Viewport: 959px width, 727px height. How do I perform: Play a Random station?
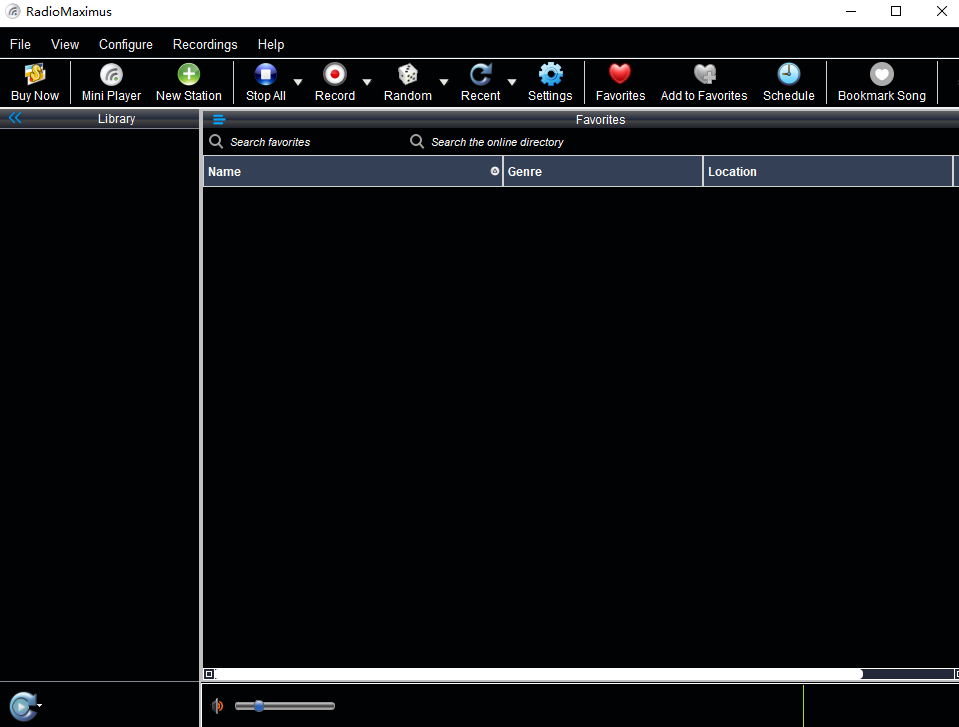(407, 81)
